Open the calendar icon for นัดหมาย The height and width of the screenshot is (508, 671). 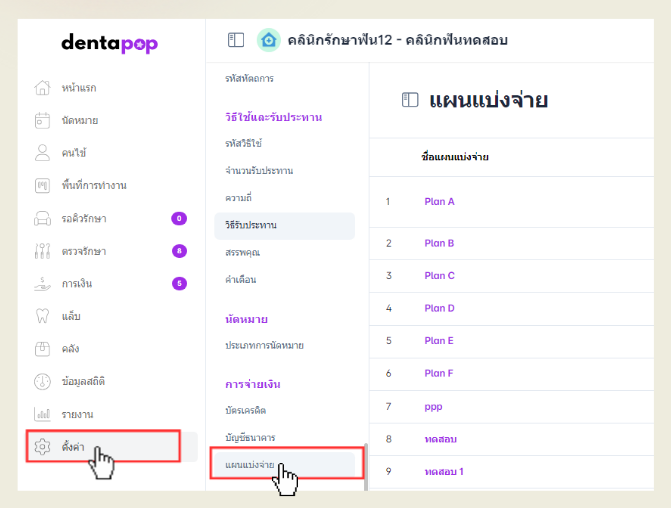point(42,120)
